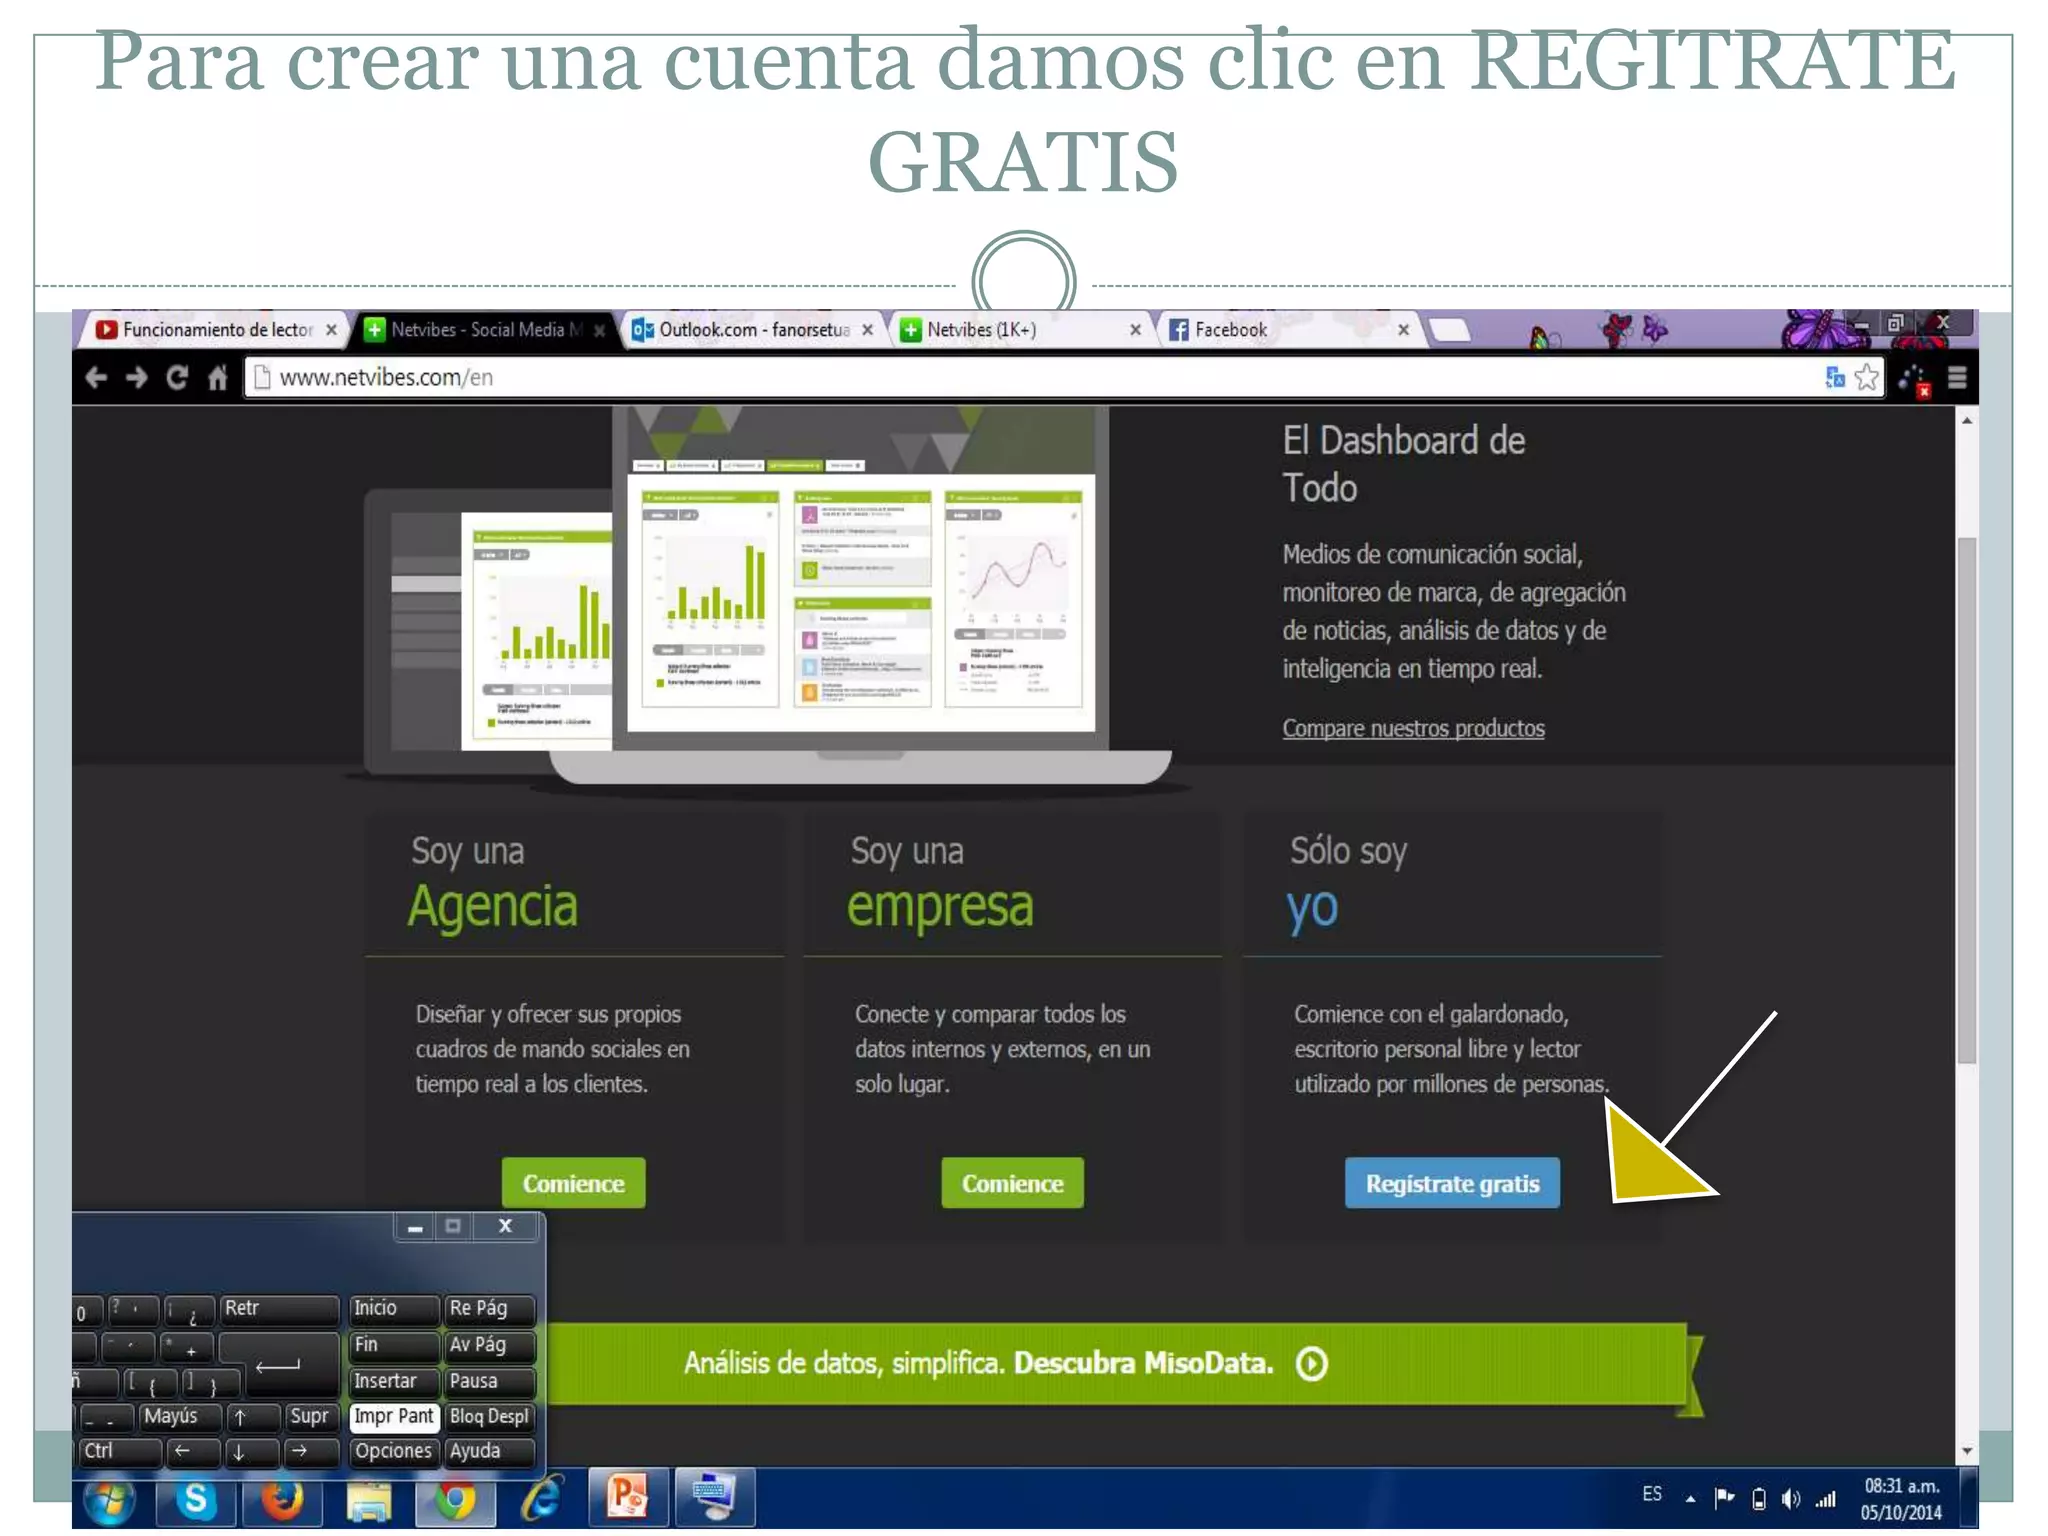Open Action Center flag tray icon

click(x=1724, y=1499)
